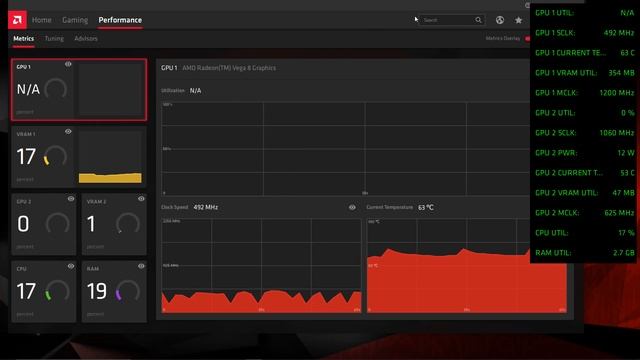Switch to the Gaming tab
This screenshot has width=640, height=360.
pos(75,20)
